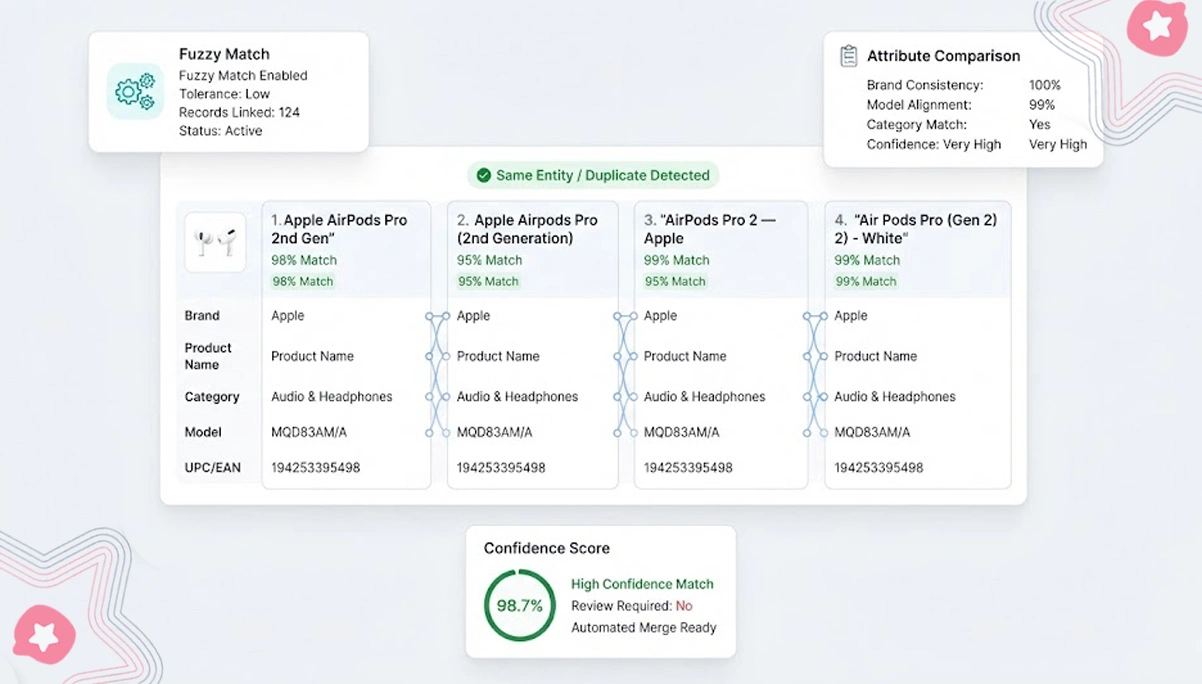Open the AirPods product thumbnail image
This screenshot has height=684, width=1202.
215,242
